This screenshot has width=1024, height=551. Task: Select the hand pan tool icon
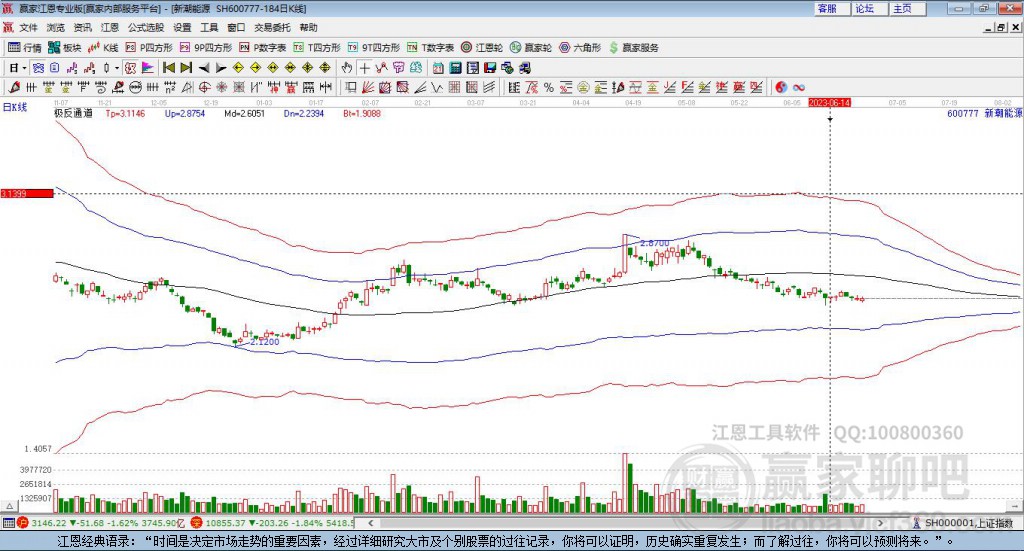pyautogui.click(x=347, y=68)
